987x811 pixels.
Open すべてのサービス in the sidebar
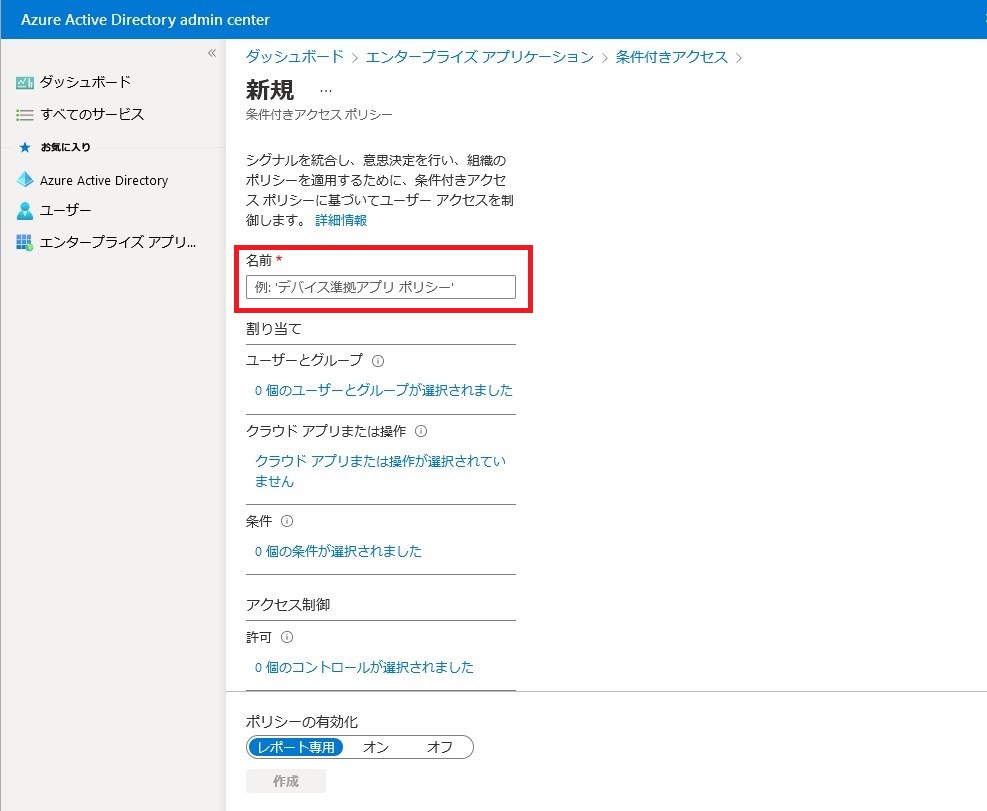92,115
